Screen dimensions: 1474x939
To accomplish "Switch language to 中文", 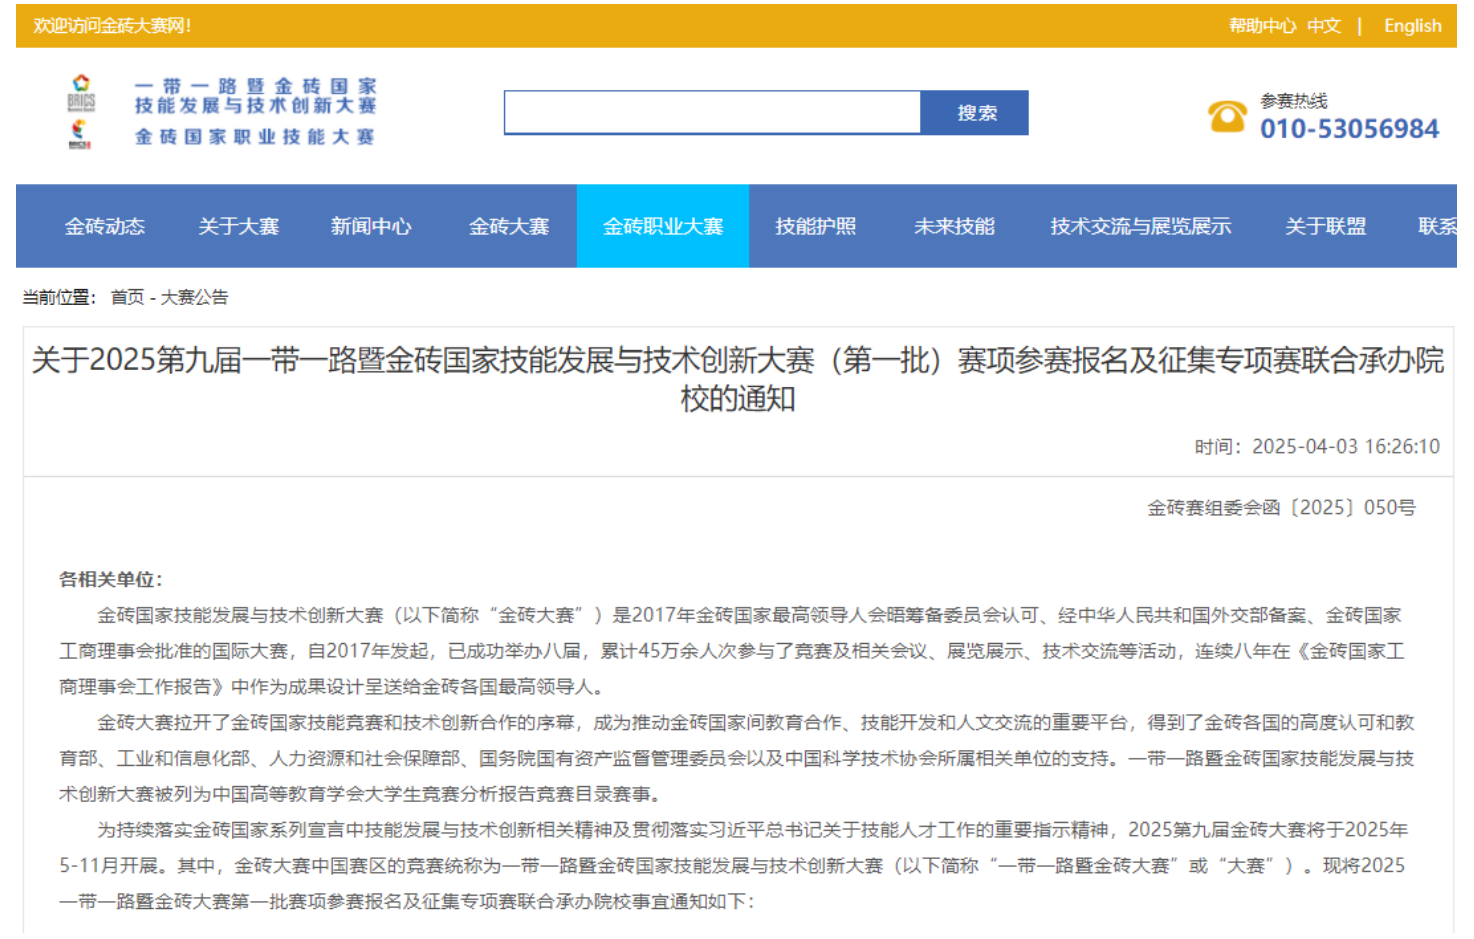I will tap(1323, 26).
